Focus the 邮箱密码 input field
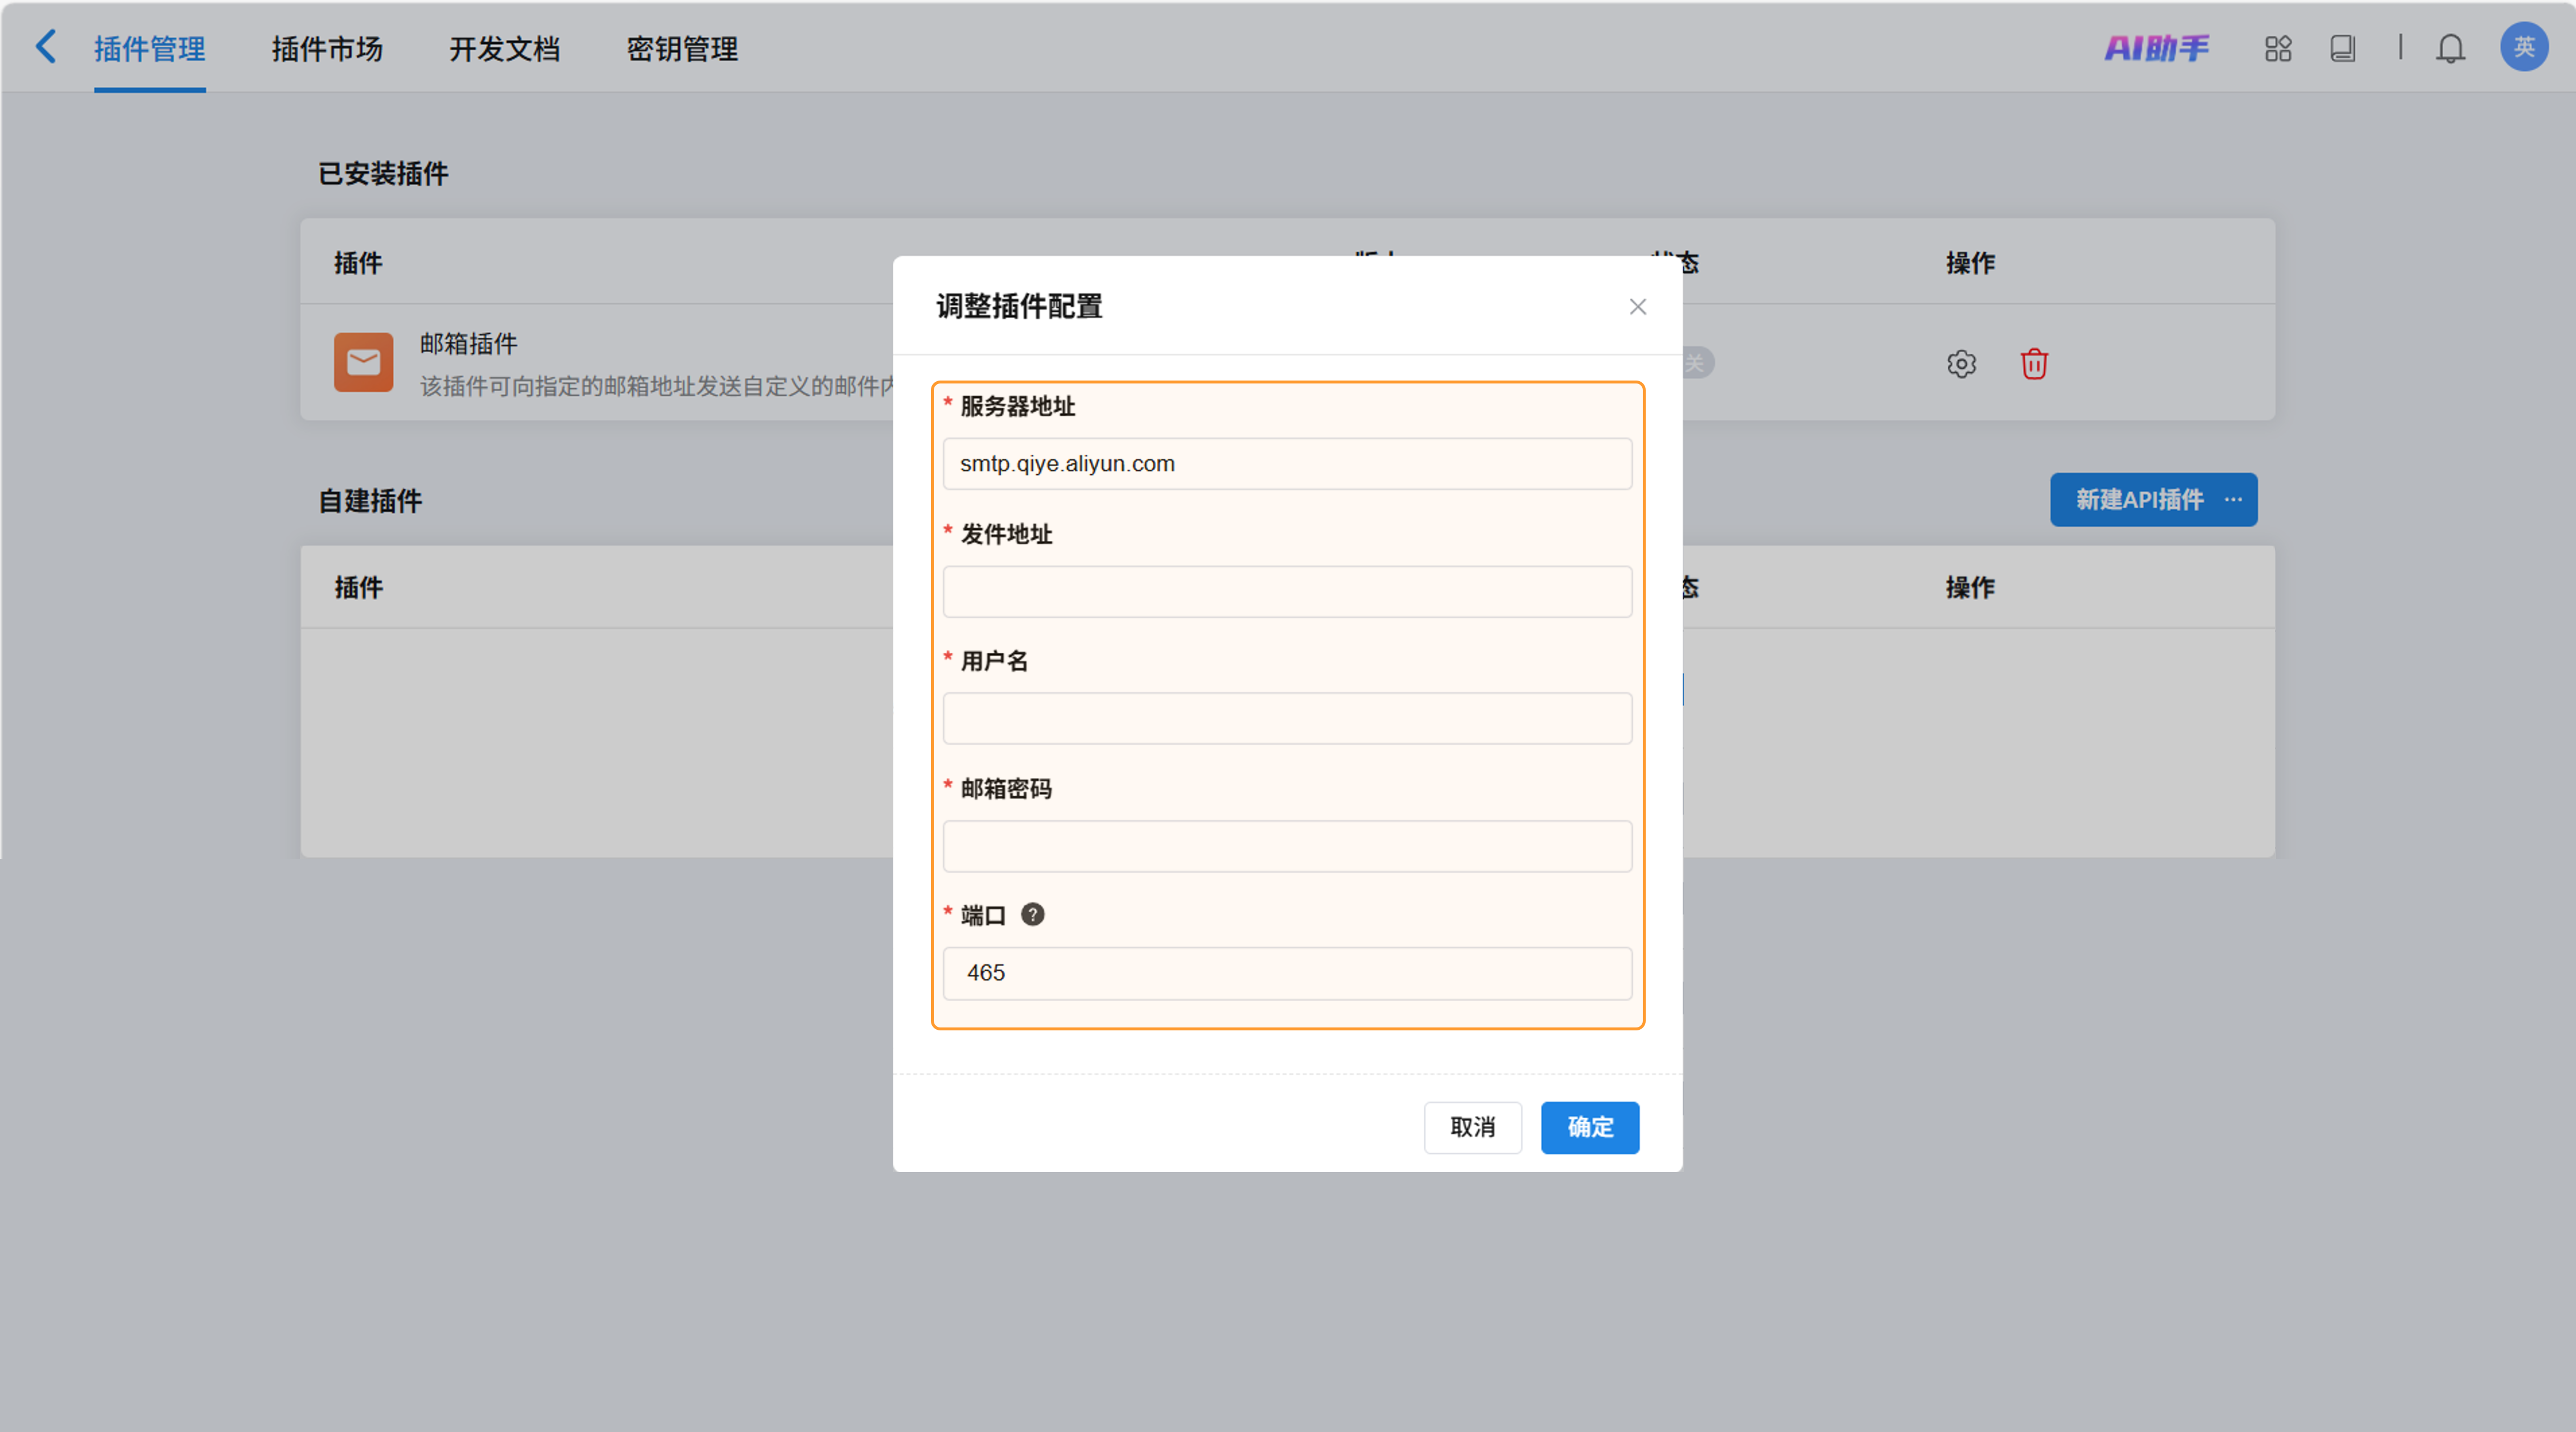The width and height of the screenshot is (2576, 1432). point(1287,847)
